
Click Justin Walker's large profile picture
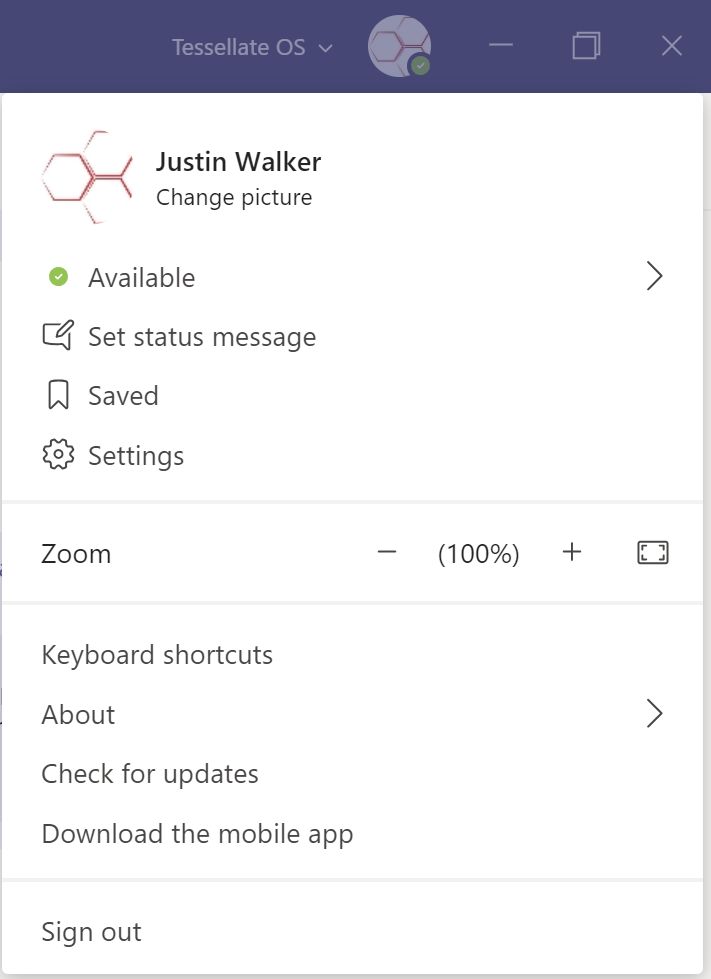(x=87, y=177)
